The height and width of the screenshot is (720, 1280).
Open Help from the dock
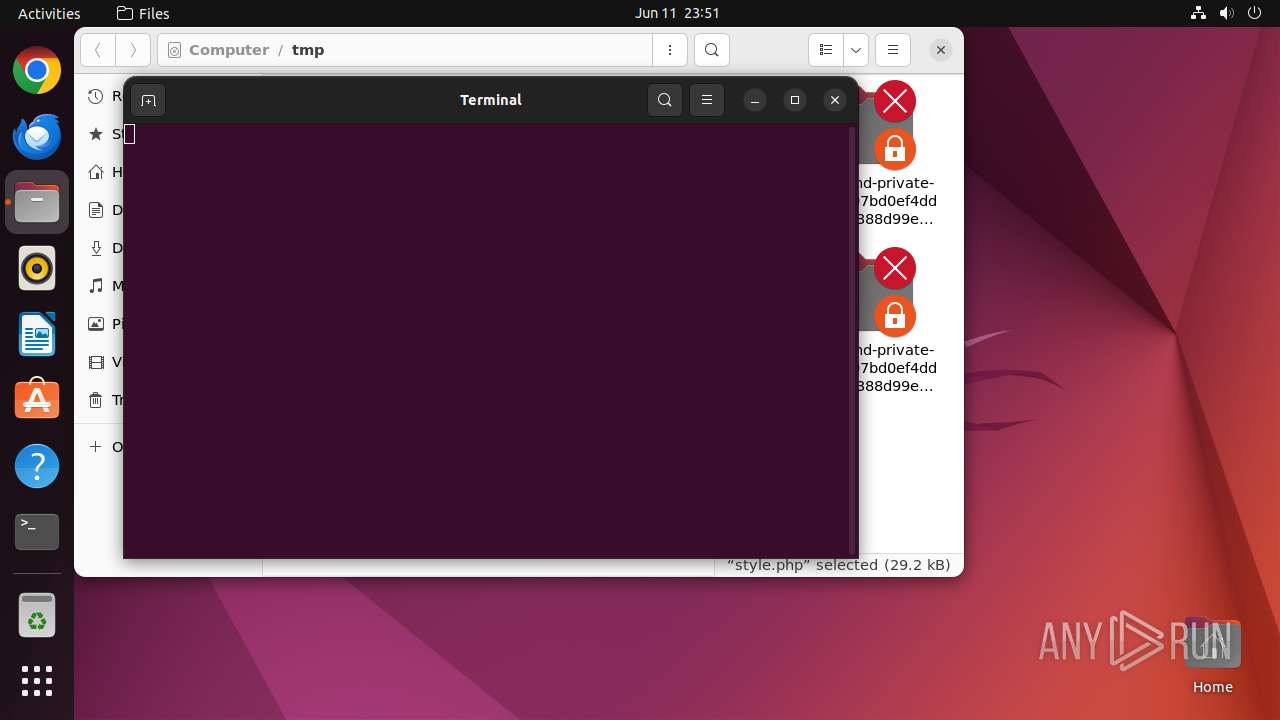point(37,466)
